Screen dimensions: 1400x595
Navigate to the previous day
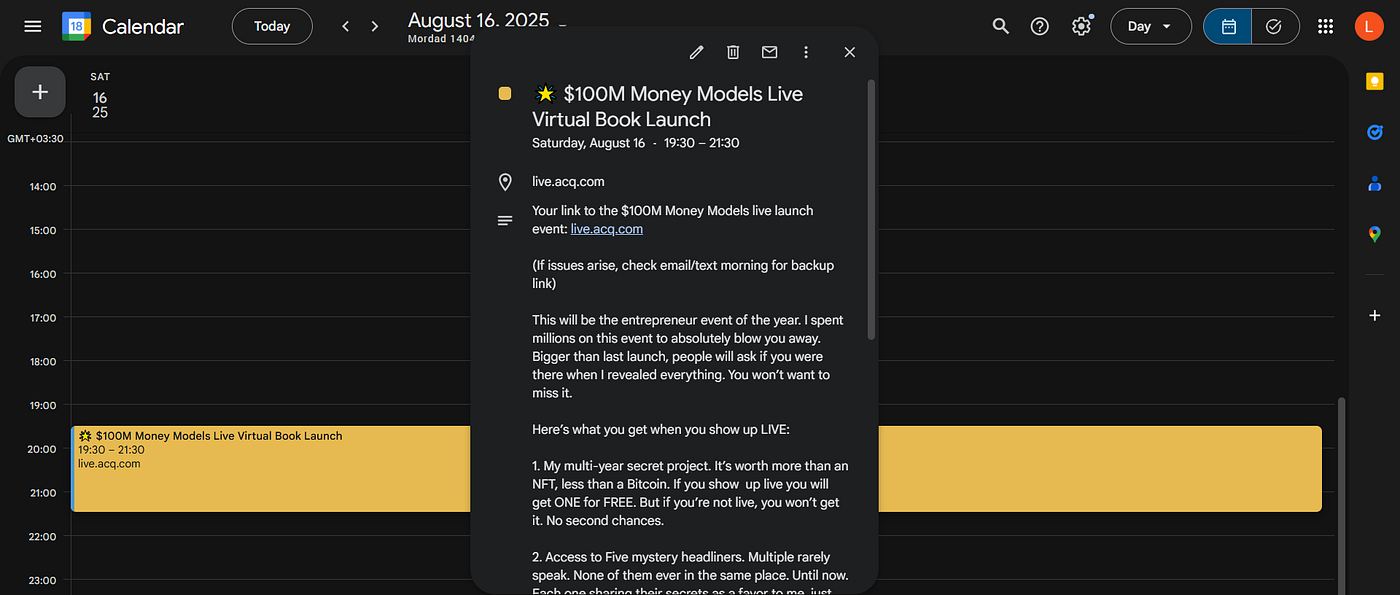[x=346, y=26]
